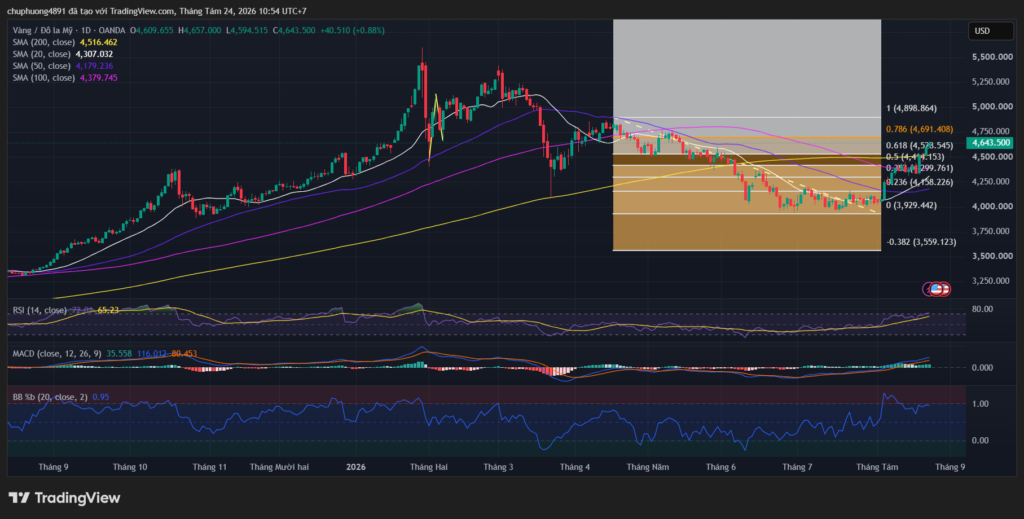This screenshot has width=1024, height=519.
Task: Click the Tháng Năm time axis label
Action: tap(647, 467)
